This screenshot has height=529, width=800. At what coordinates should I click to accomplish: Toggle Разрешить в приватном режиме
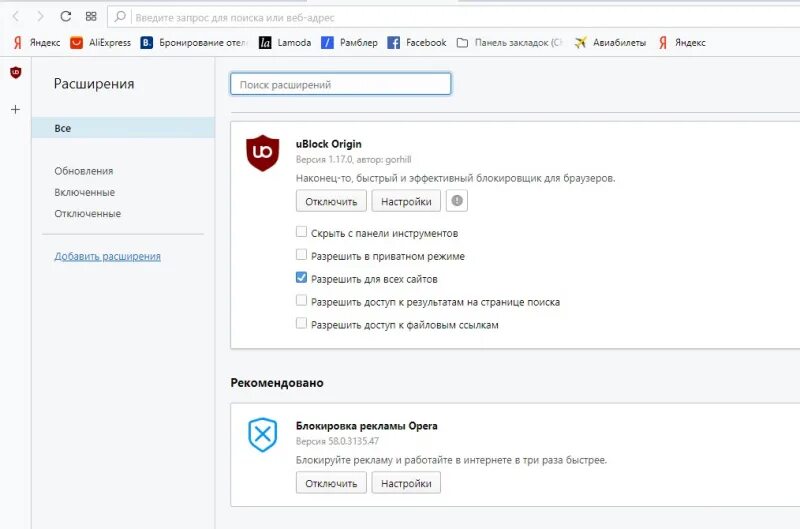point(302,255)
